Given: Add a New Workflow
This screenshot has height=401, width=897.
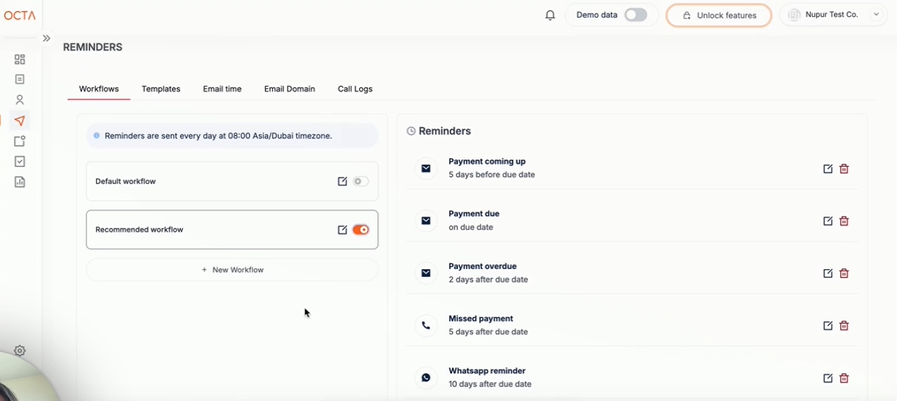Looking at the screenshot, I should tap(232, 270).
